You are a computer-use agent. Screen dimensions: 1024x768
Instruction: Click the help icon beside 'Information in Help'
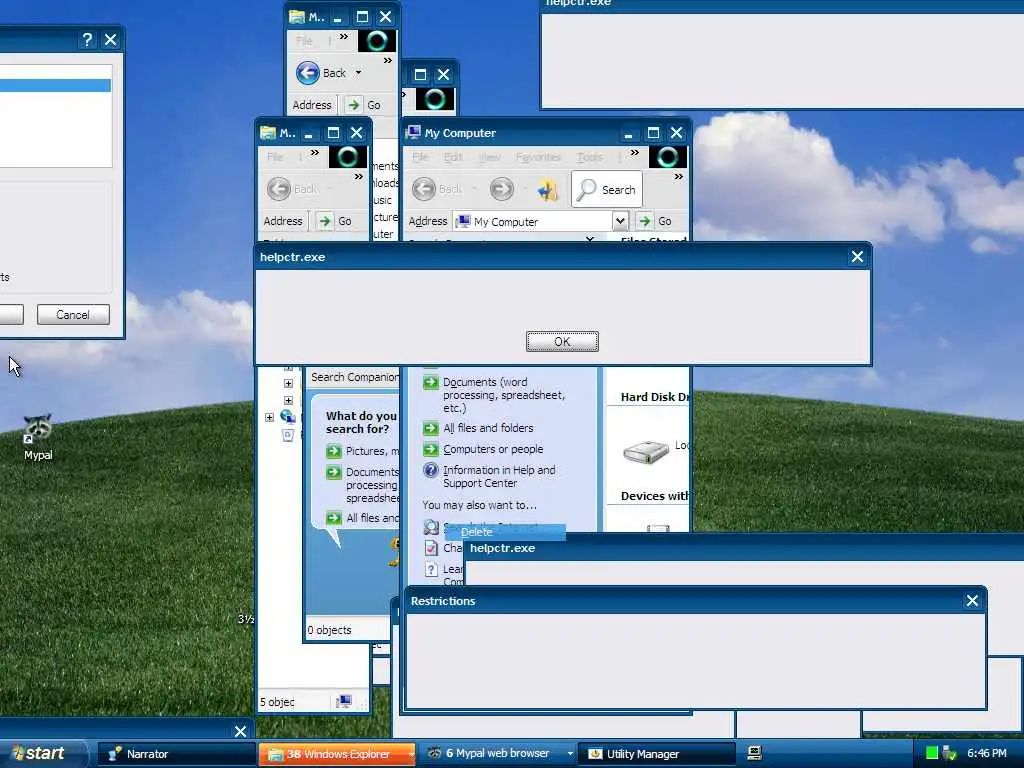click(x=430, y=470)
